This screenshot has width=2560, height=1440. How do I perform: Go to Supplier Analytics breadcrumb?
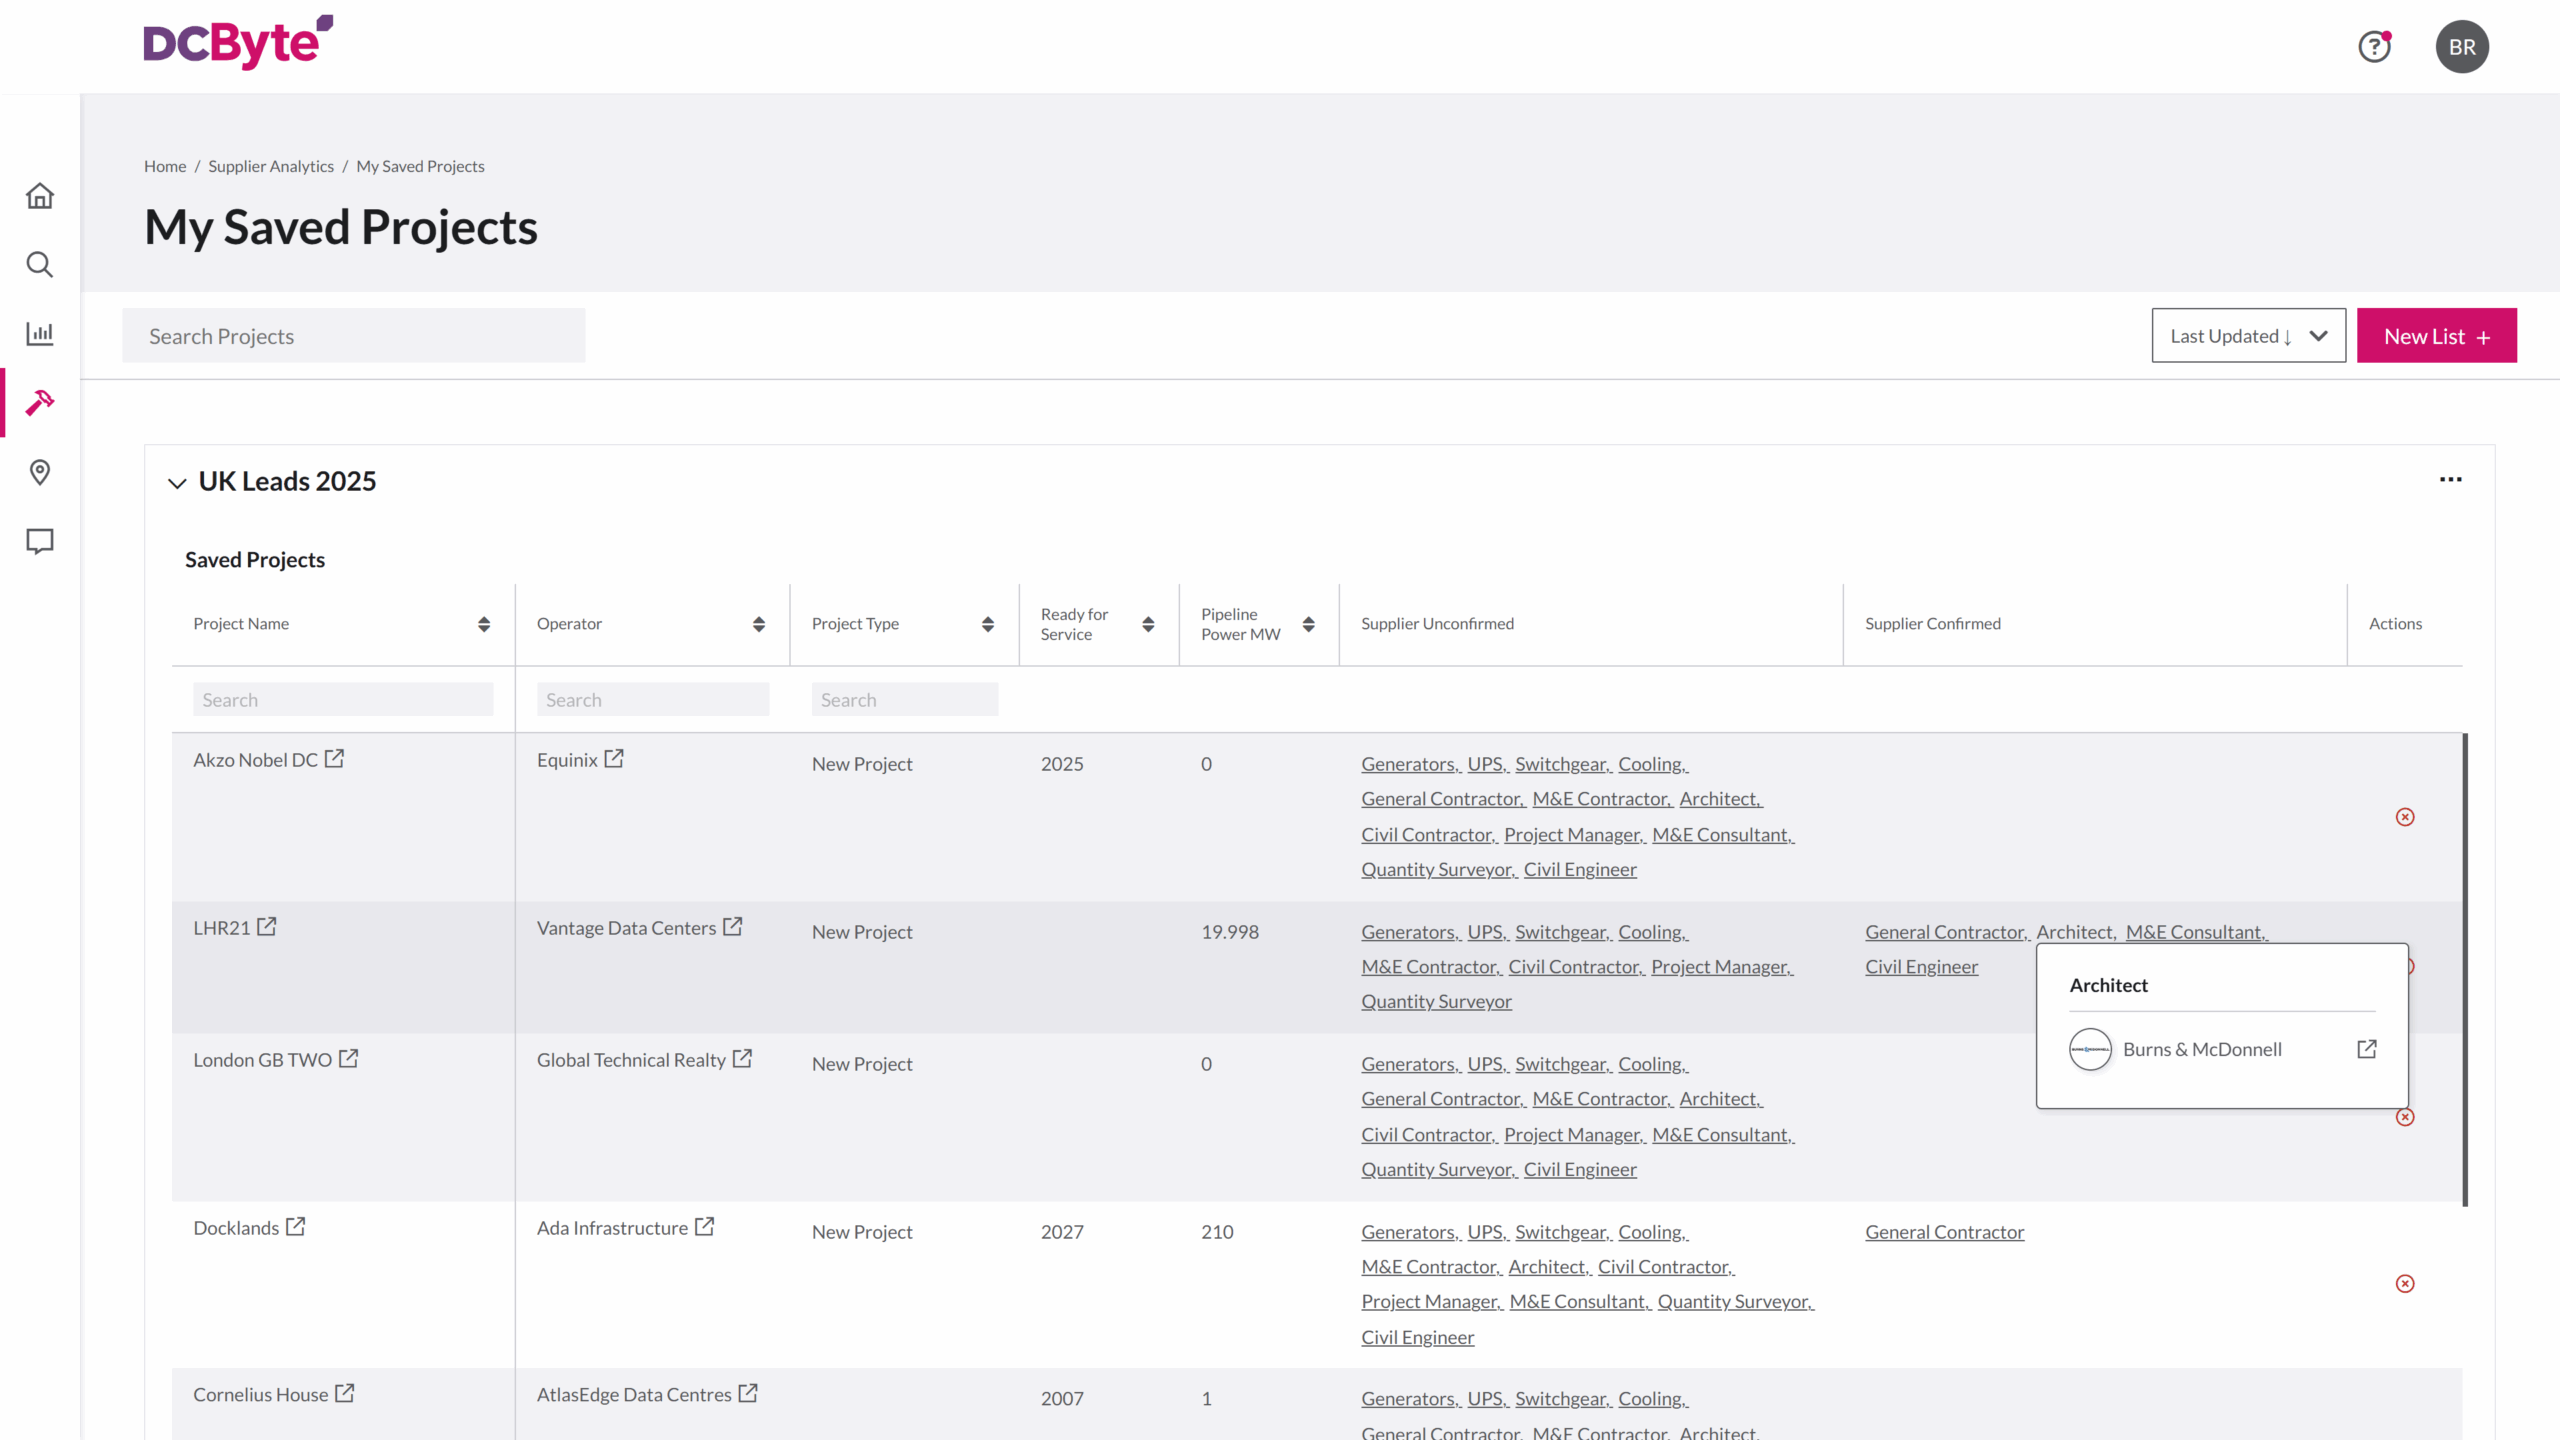pyautogui.click(x=271, y=166)
